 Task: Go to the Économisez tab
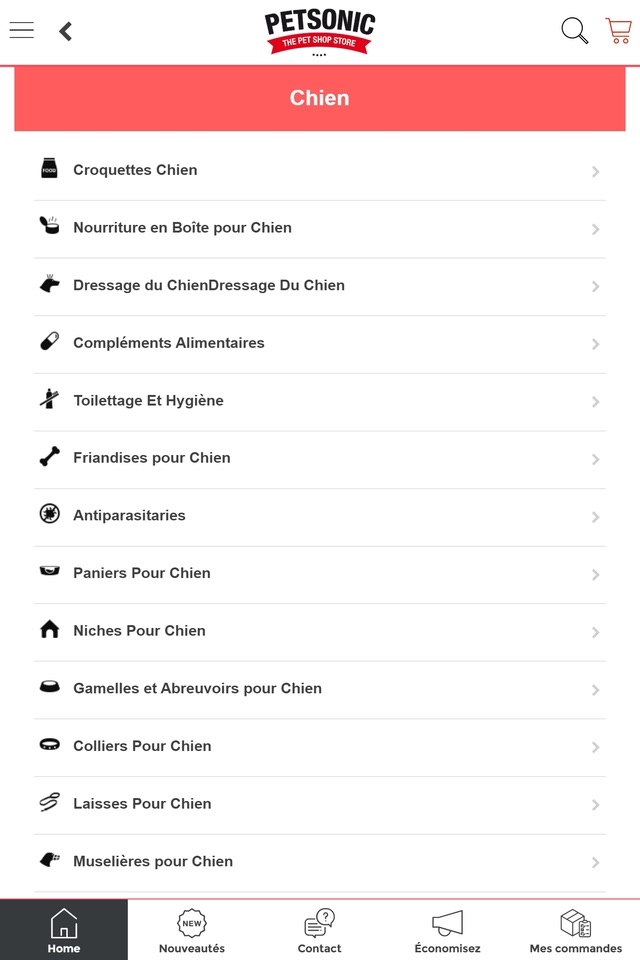point(447,931)
